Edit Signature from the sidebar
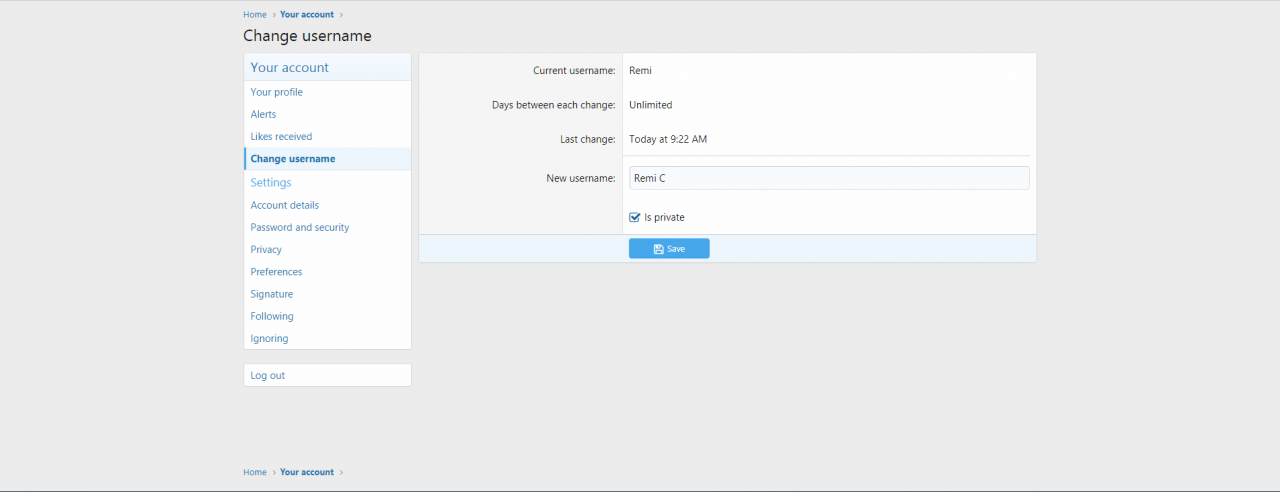The width and height of the screenshot is (1280, 492). (272, 294)
